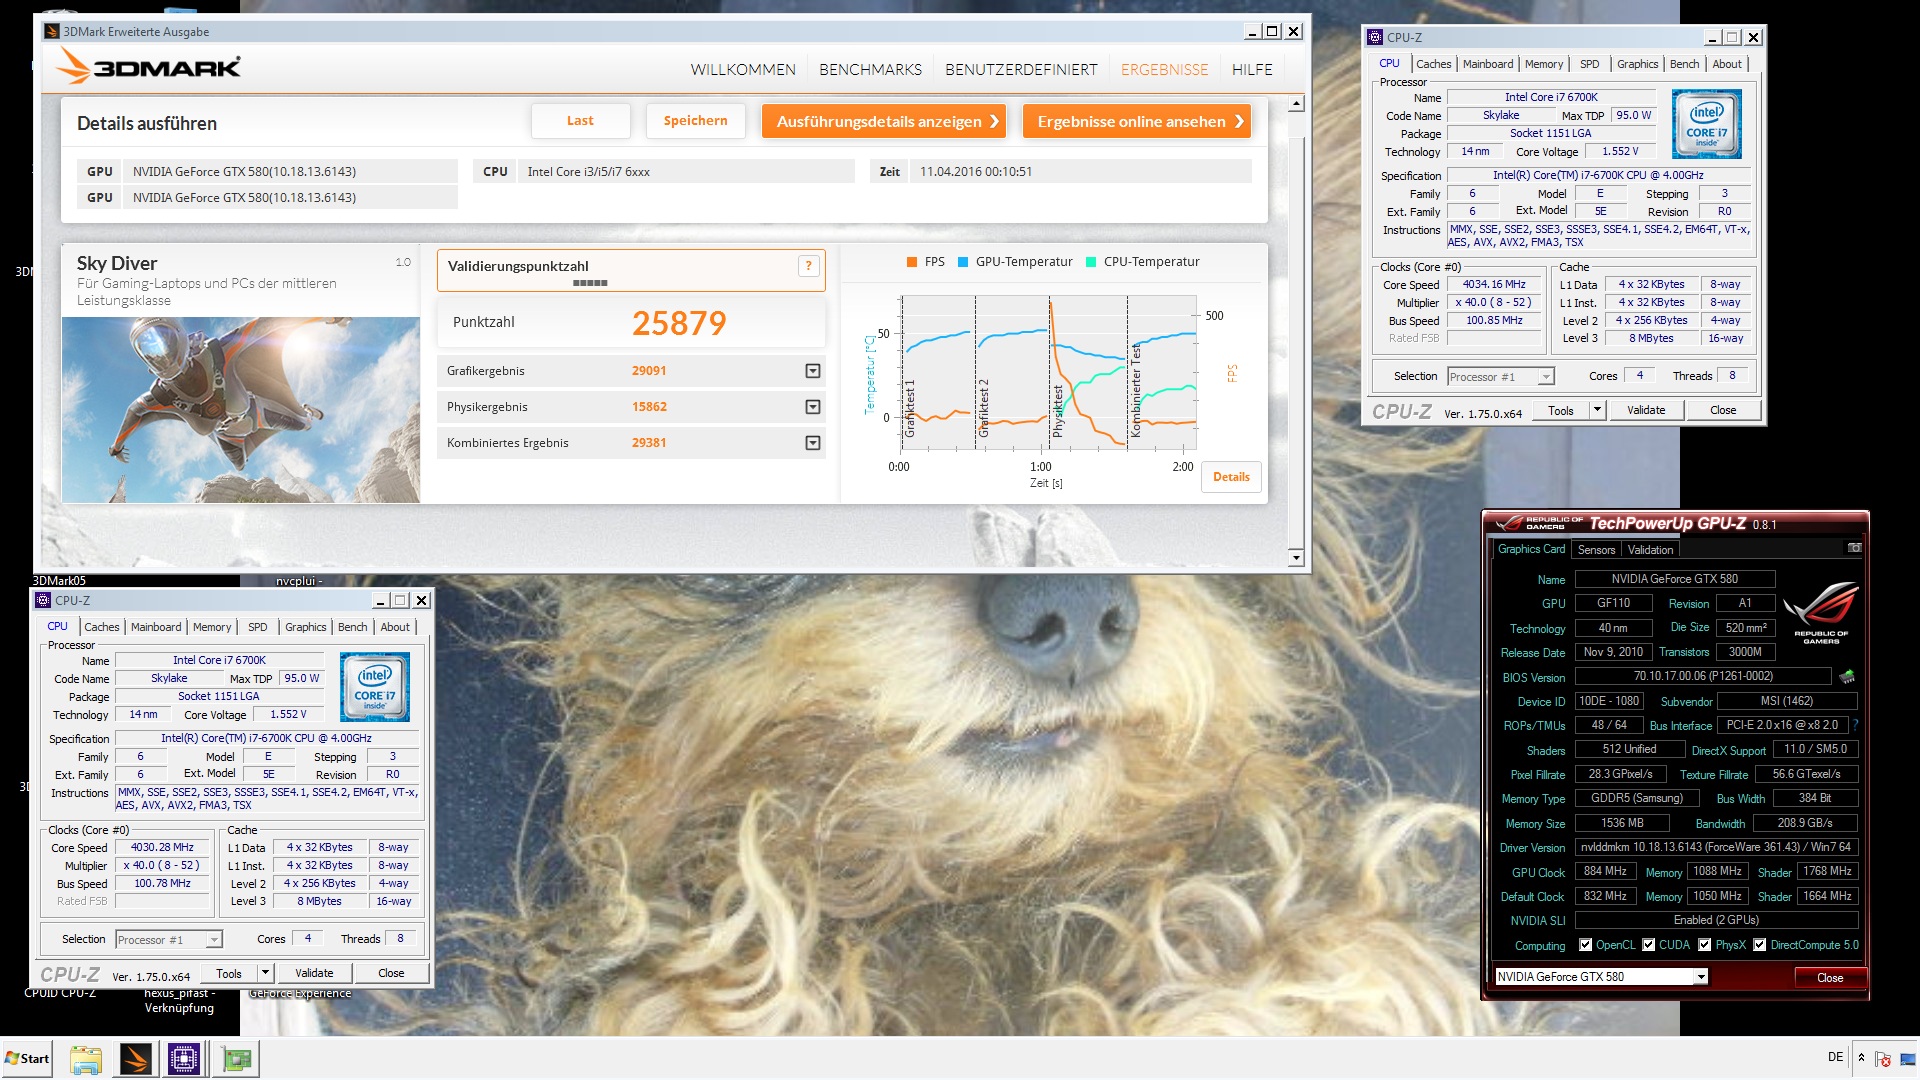1920x1080 pixels.
Task: Click Tools button in lower CPU-Z window
Action: click(229, 973)
